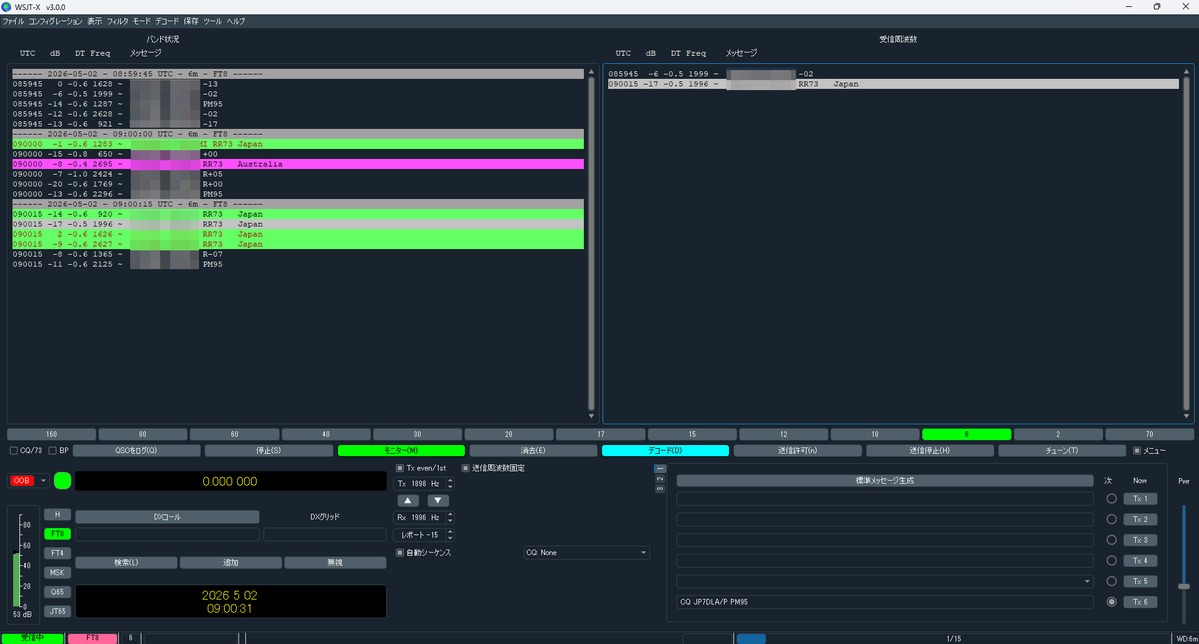Open message tab 1 beside Tx messages
The width and height of the screenshot is (1199, 644).
click(x=660, y=469)
